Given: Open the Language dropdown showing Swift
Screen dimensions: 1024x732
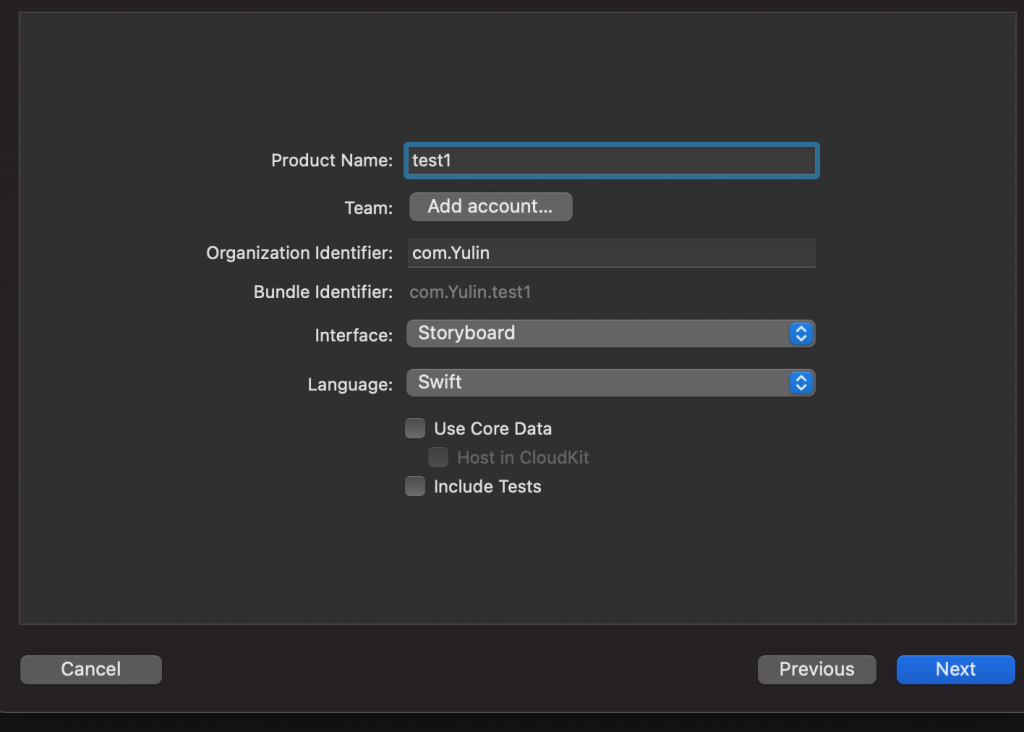Looking at the screenshot, I should (598, 383).
